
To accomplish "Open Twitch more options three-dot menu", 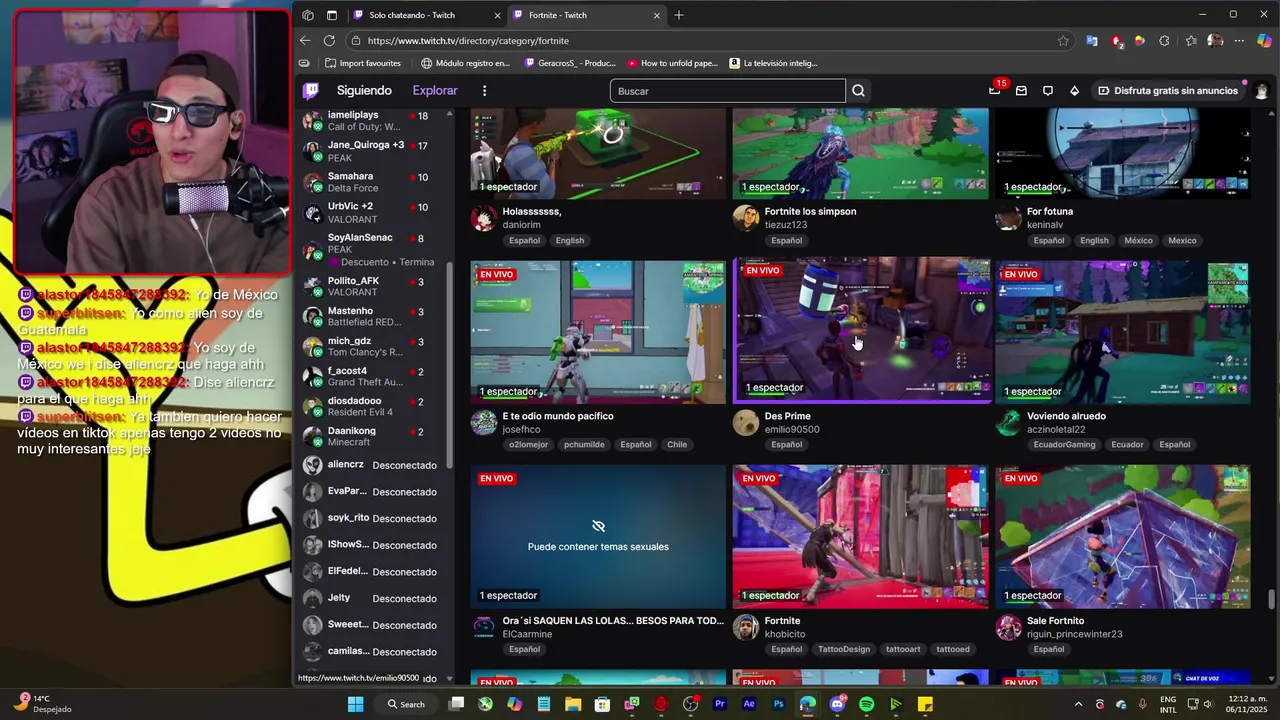I will 484,90.
